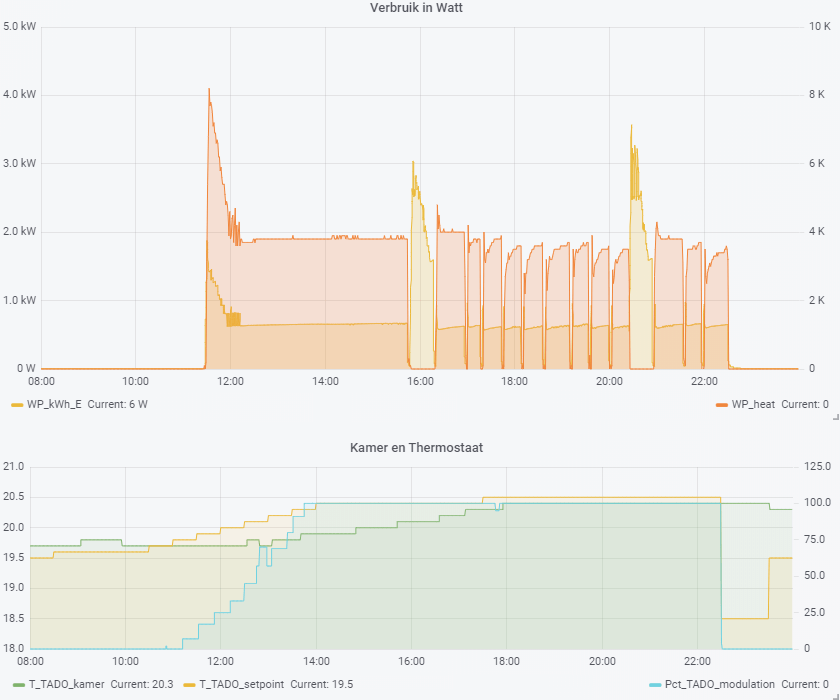Screen dimensions: 840x700
Task: Click the 'Current: 6 W' legend value
Action: pos(117,404)
